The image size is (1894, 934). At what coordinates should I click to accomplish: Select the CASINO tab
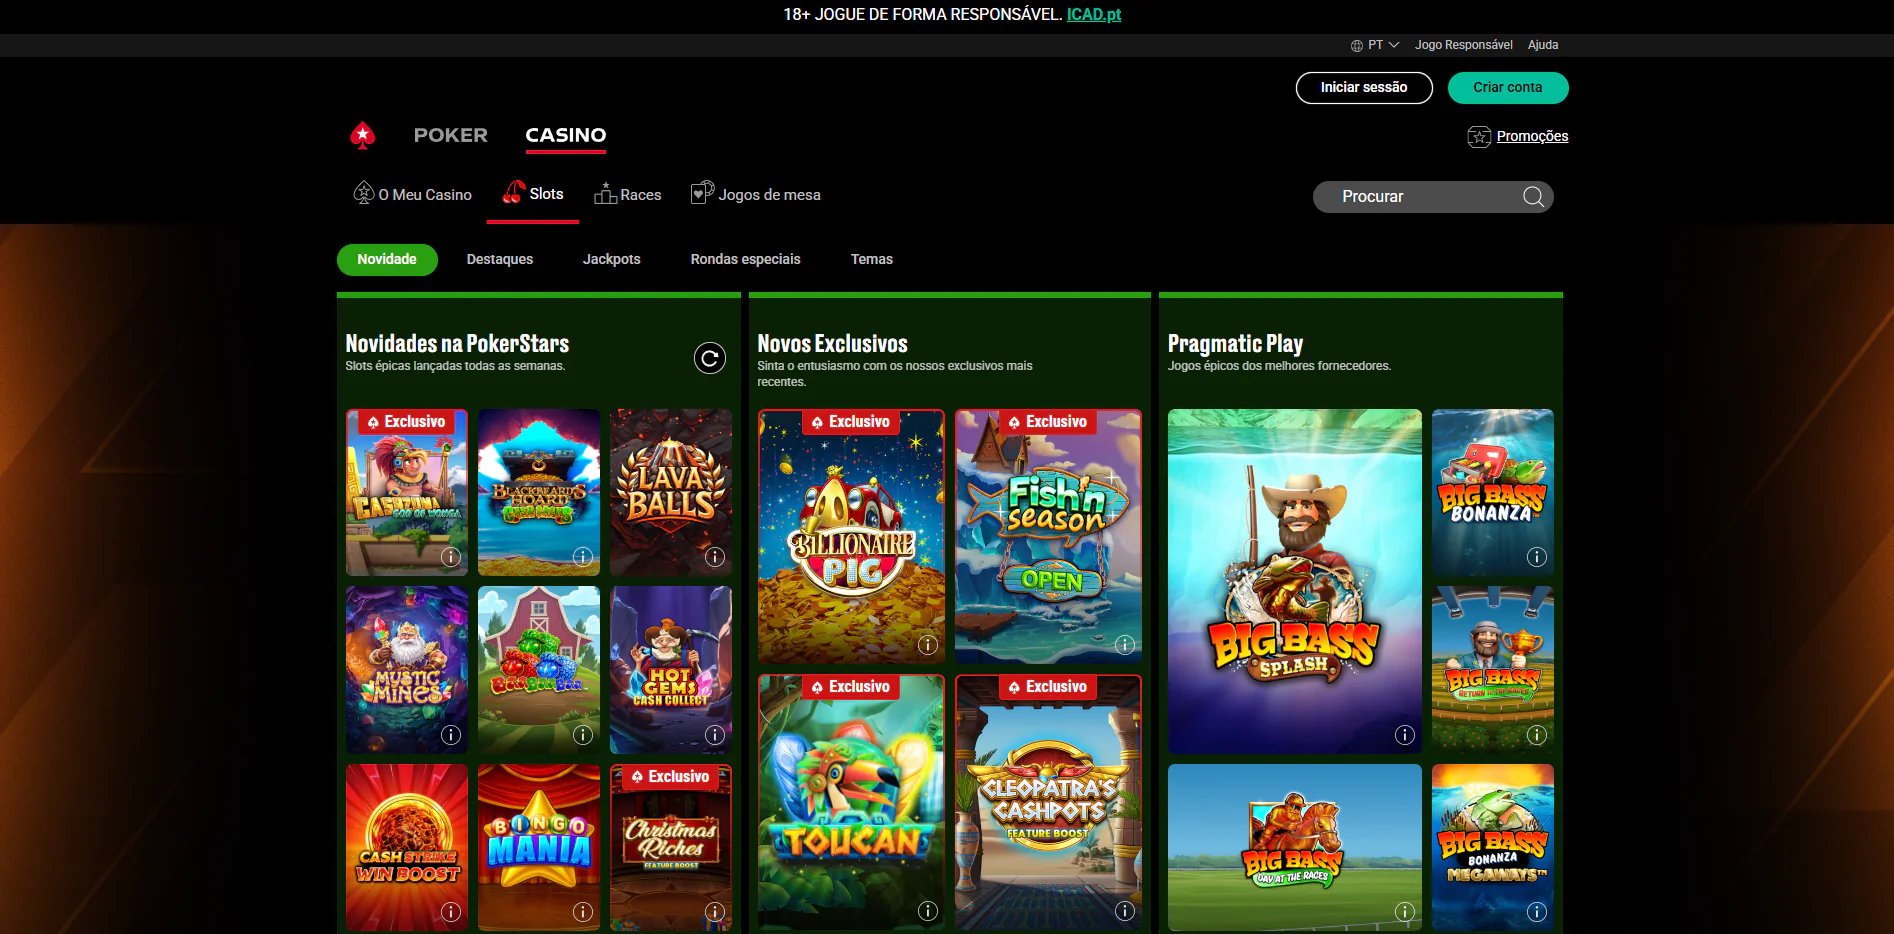565,135
